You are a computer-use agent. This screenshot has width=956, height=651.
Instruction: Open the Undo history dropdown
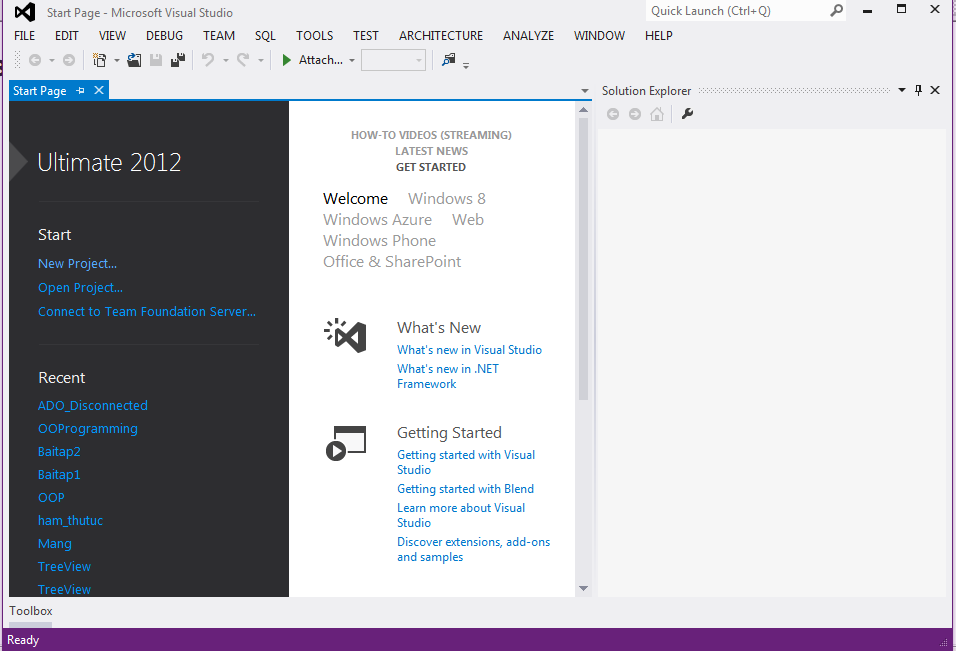(226, 60)
